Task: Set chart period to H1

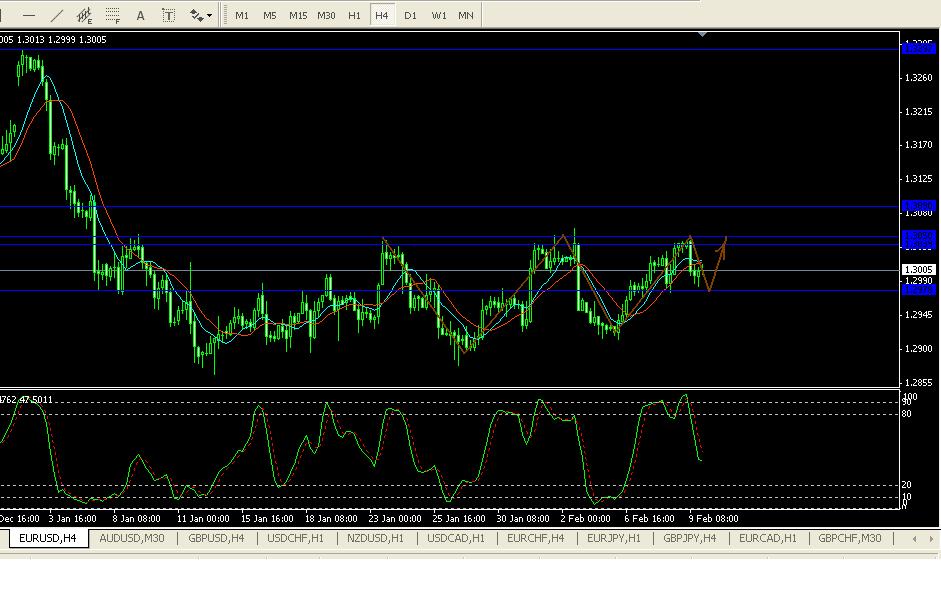Action: click(354, 15)
